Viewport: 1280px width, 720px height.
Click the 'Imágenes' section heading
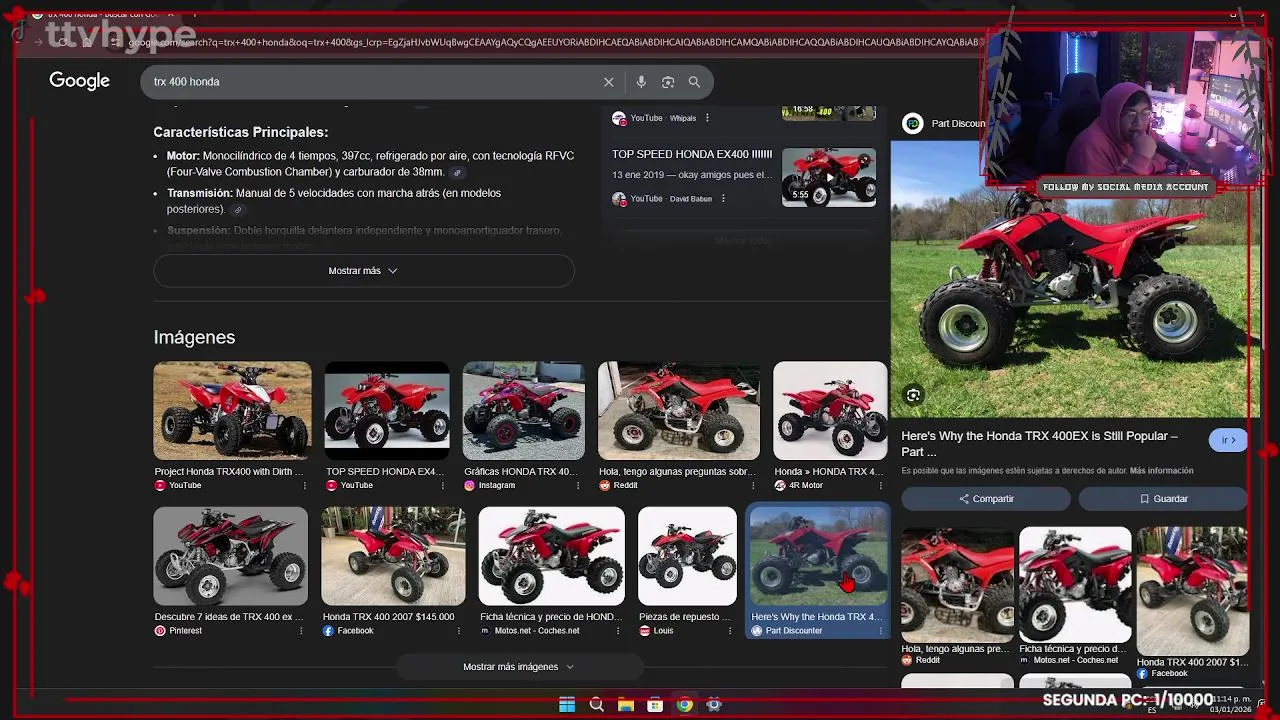point(194,338)
